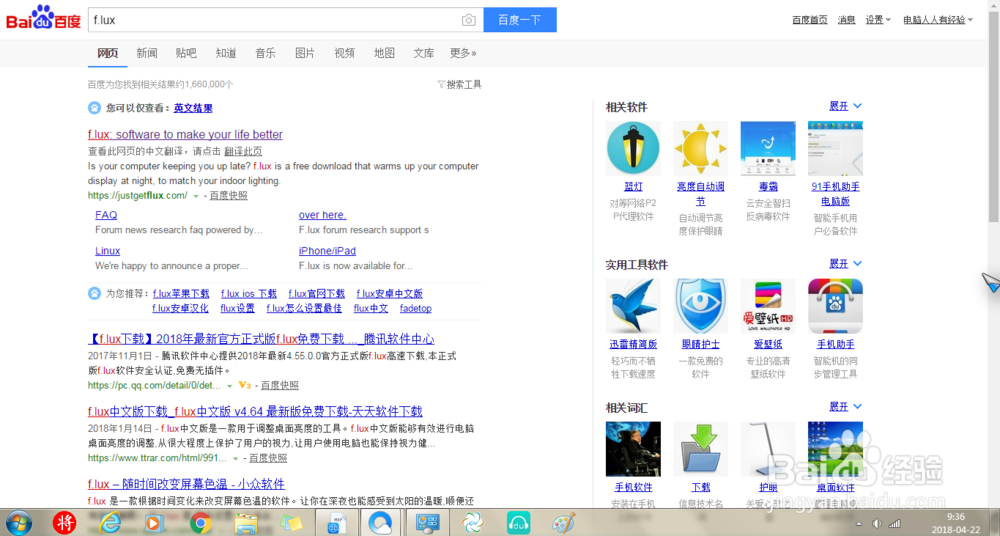Open File Explorer folder on taskbar
The height and width of the screenshot is (536, 1000).
tap(246, 523)
